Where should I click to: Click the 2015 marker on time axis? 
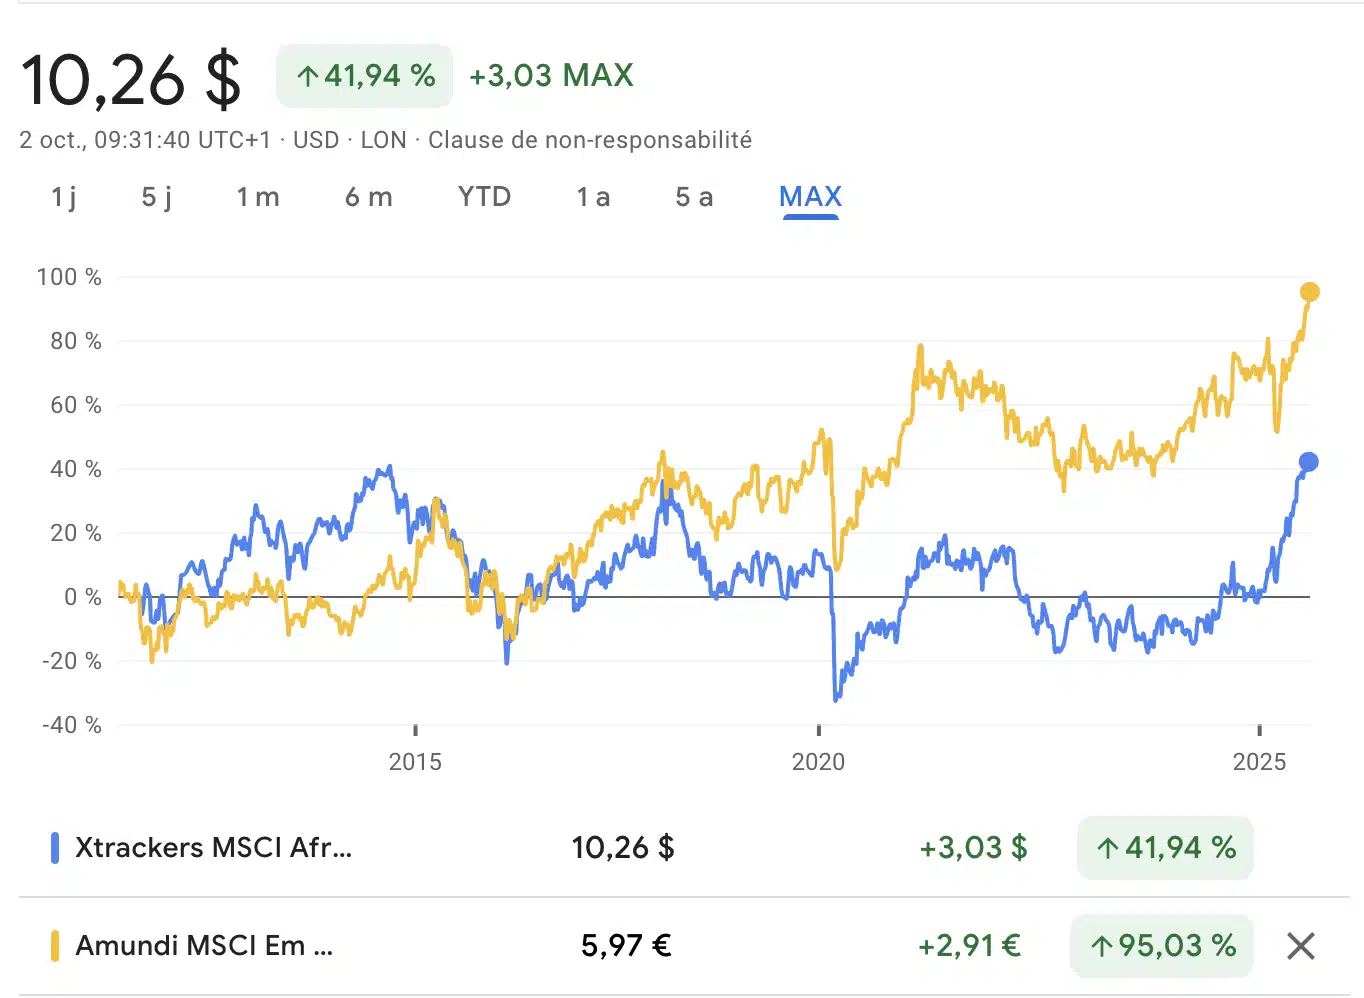pos(415,761)
